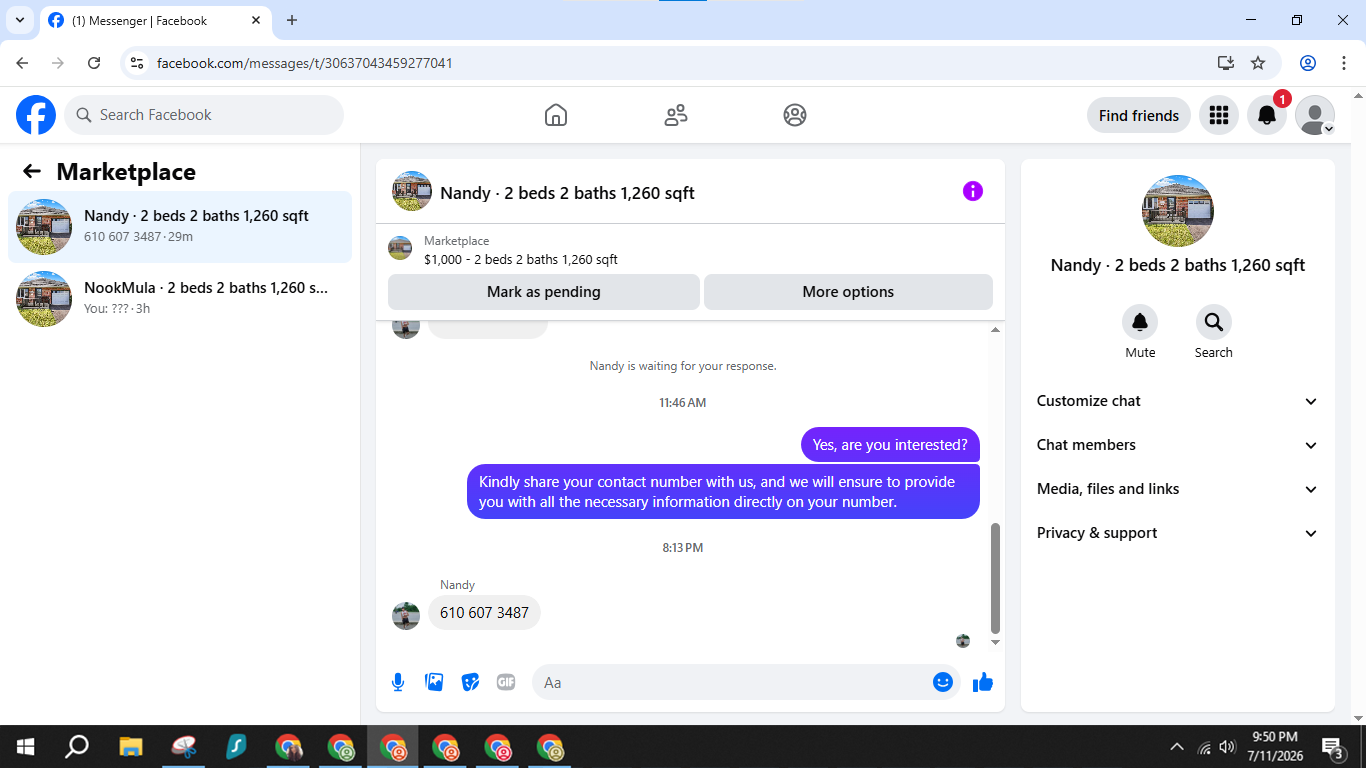Screen dimensions: 1366x768
Task: Open Windows taskbar search
Action: pos(77,747)
